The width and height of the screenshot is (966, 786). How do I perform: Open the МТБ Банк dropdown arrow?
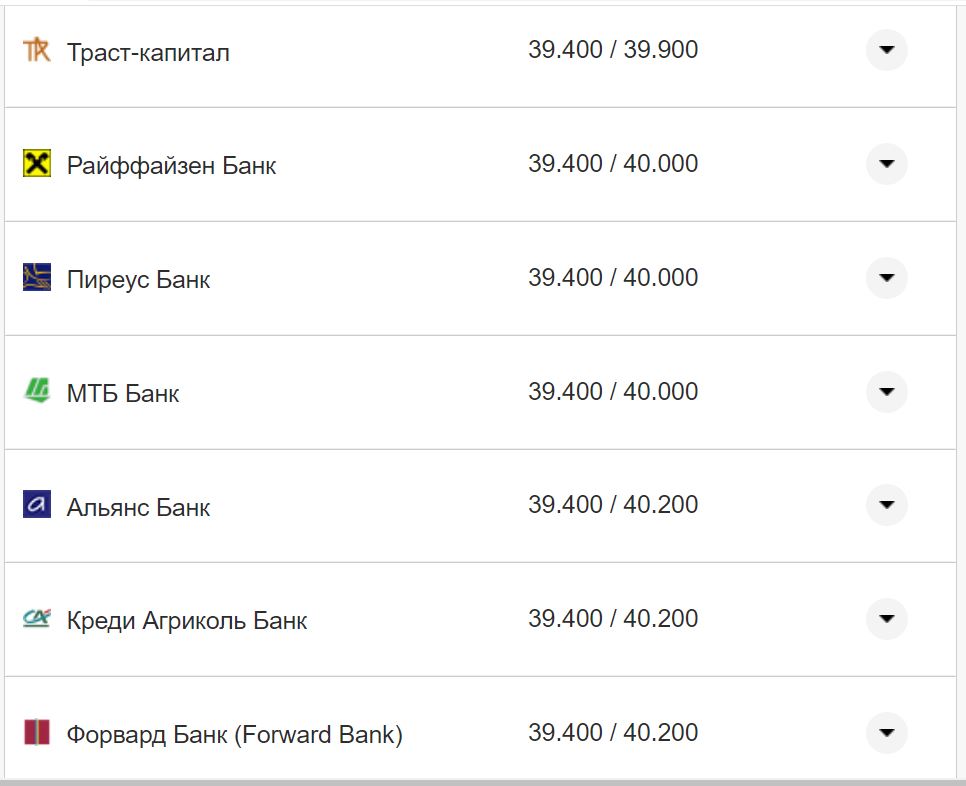[886, 392]
